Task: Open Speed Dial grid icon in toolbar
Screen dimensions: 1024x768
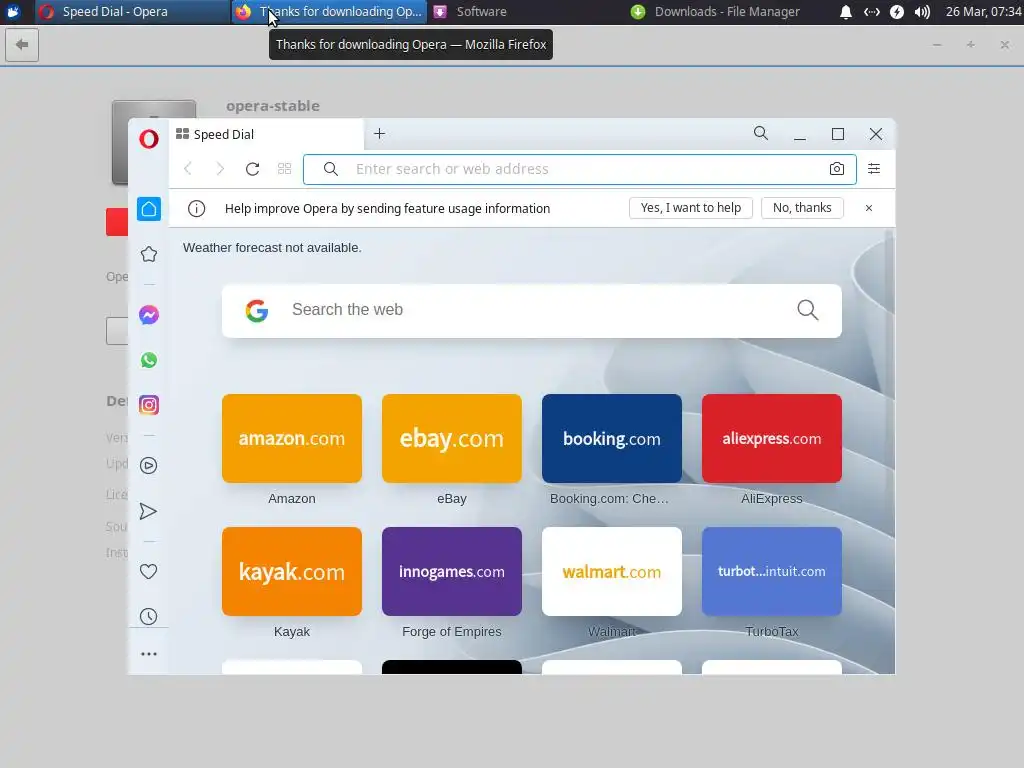Action: pyautogui.click(x=285, y=169)
